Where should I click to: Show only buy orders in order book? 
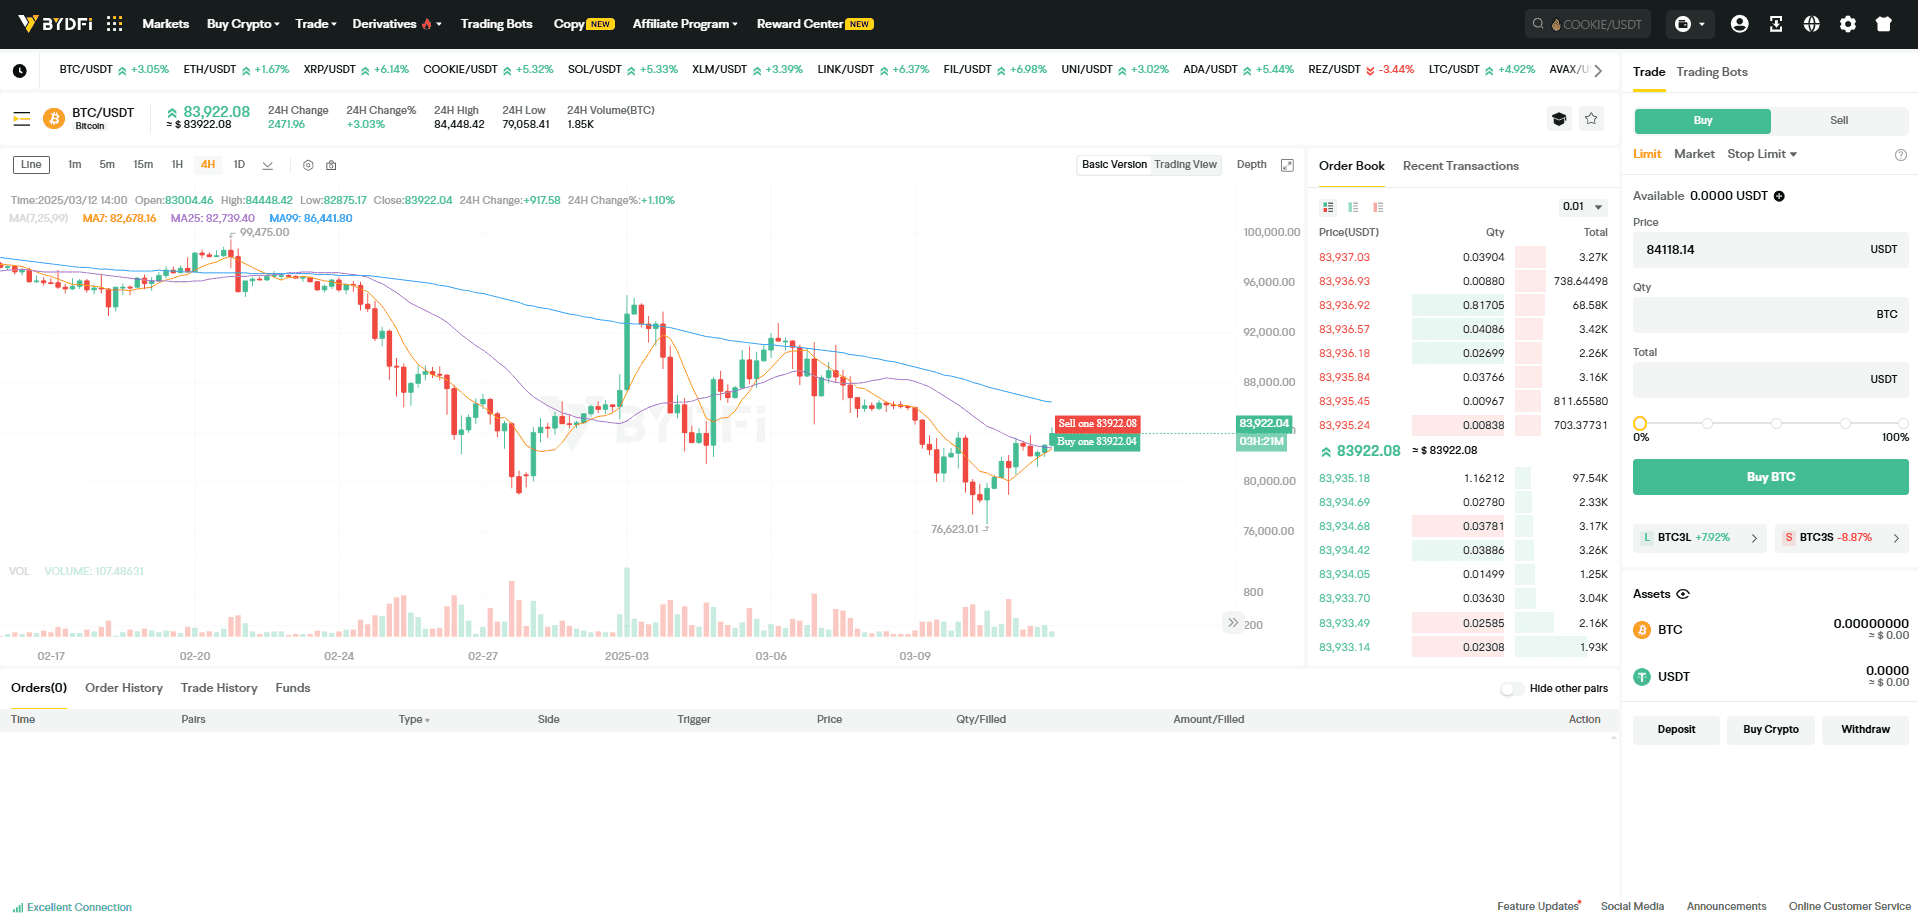[x=1353, y=207]
